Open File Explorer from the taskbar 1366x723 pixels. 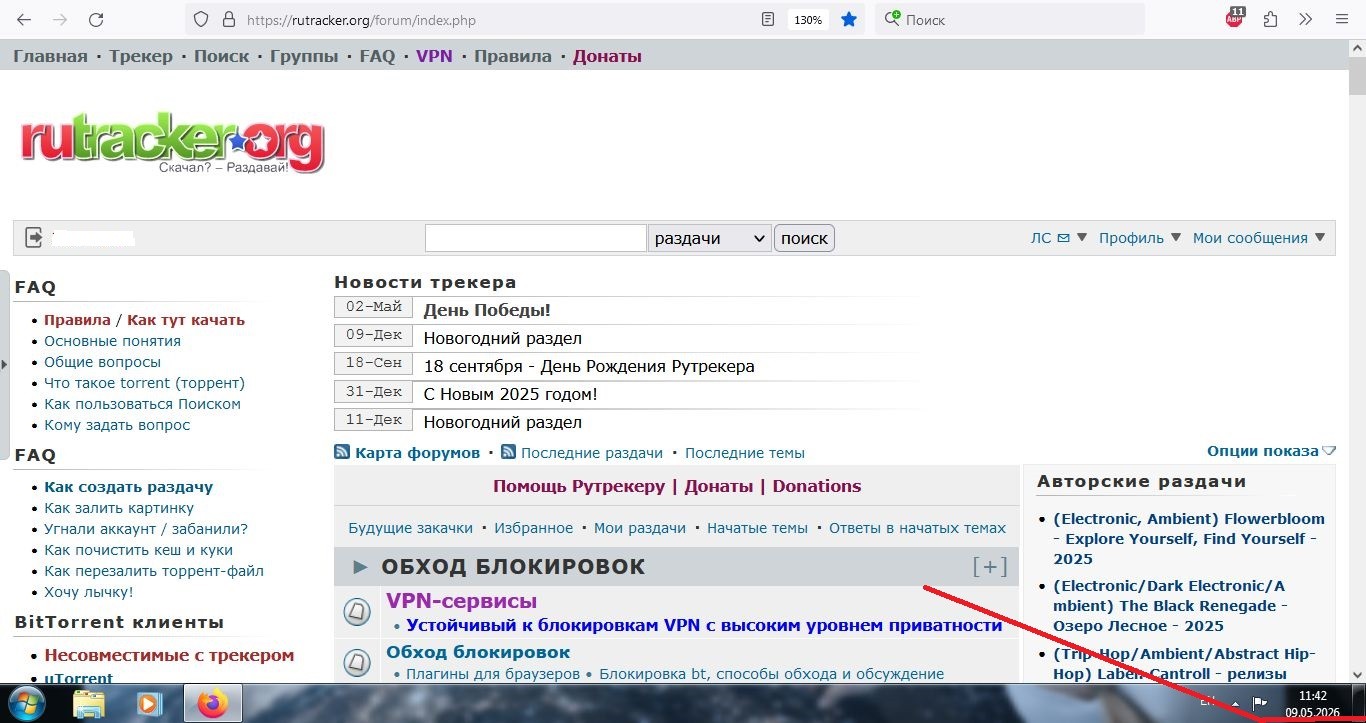(89, 704)
